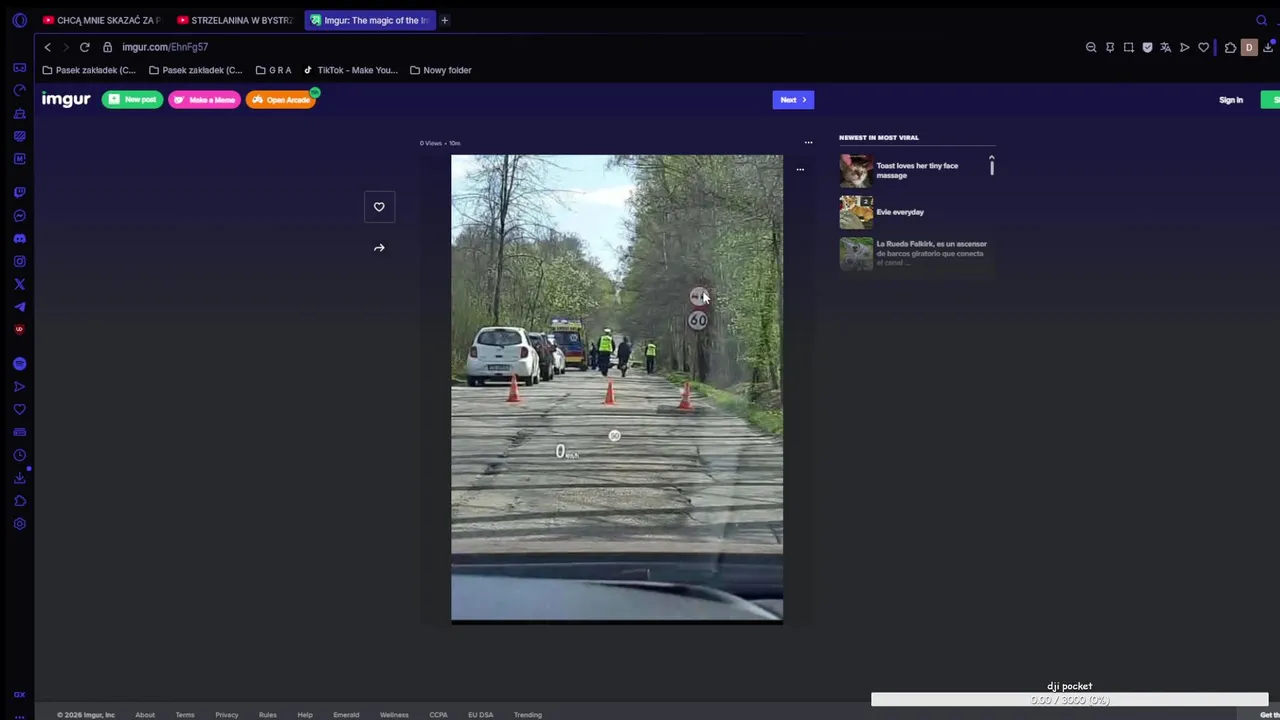Open the Emerald footer link

point(346,715)
